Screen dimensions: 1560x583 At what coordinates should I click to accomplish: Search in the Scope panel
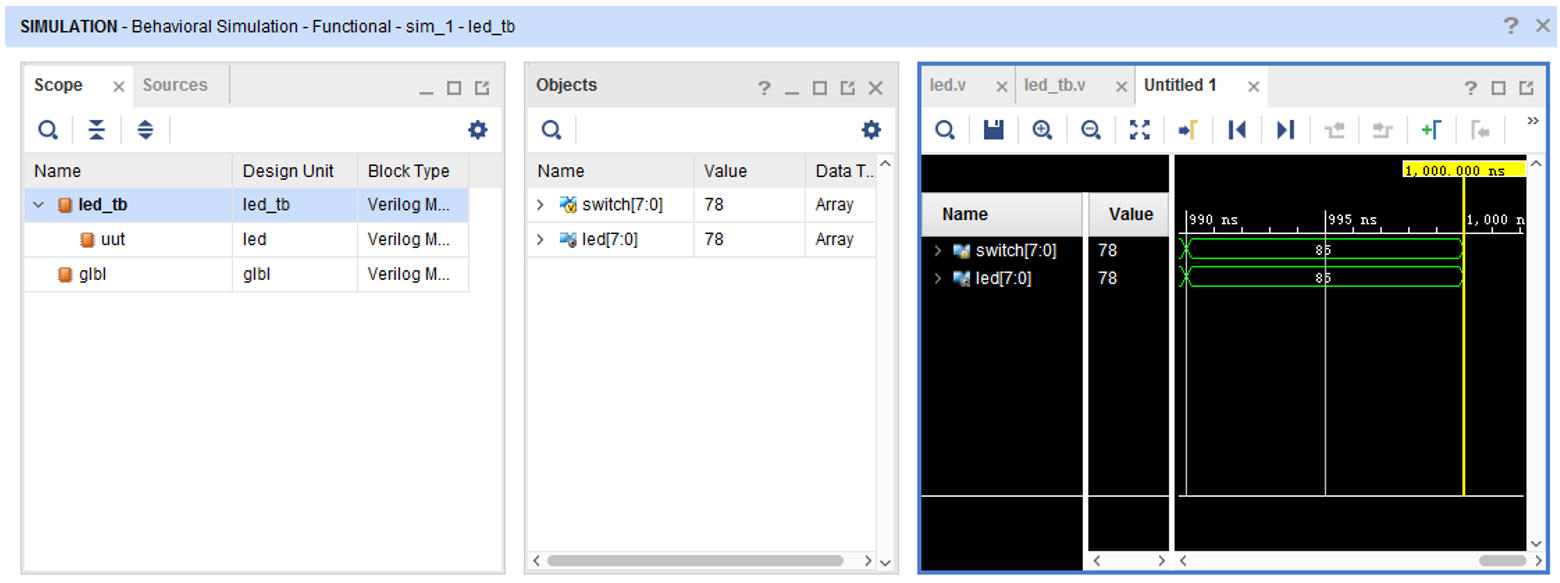pyautogui.click(x=48, y=130)
